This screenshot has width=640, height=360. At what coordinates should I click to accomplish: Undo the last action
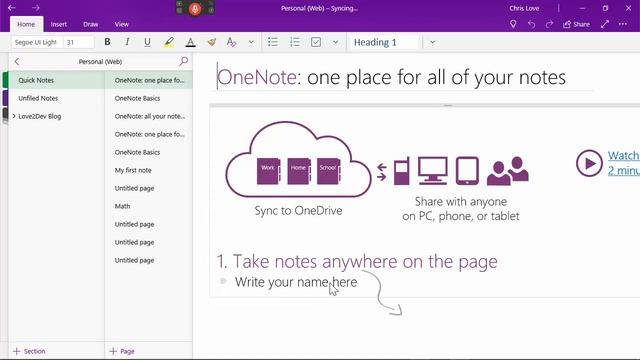click(531, 24)
